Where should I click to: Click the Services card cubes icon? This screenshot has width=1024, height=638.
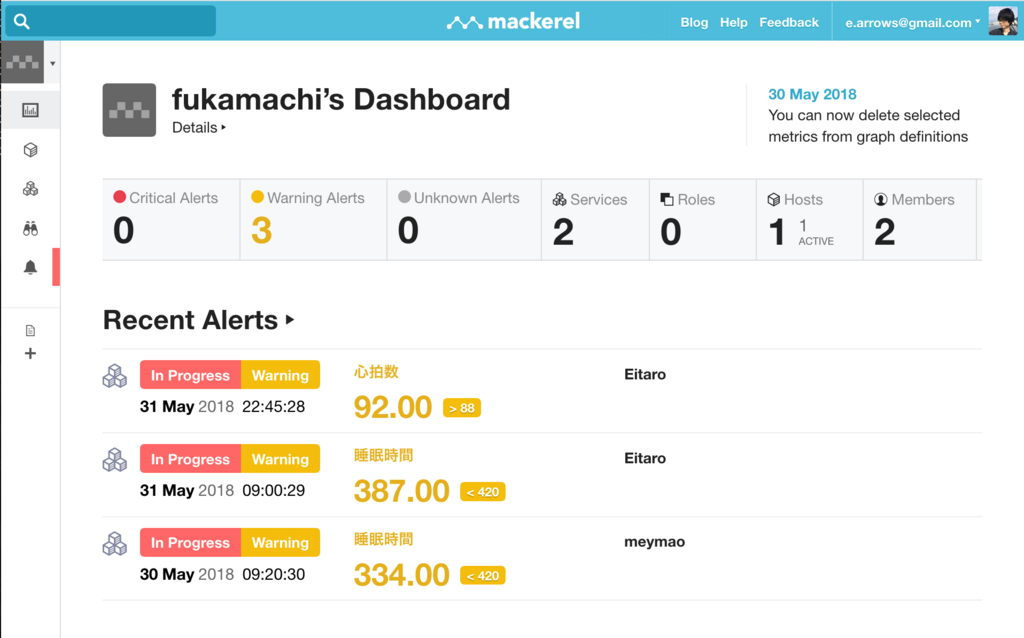point(559,199)
